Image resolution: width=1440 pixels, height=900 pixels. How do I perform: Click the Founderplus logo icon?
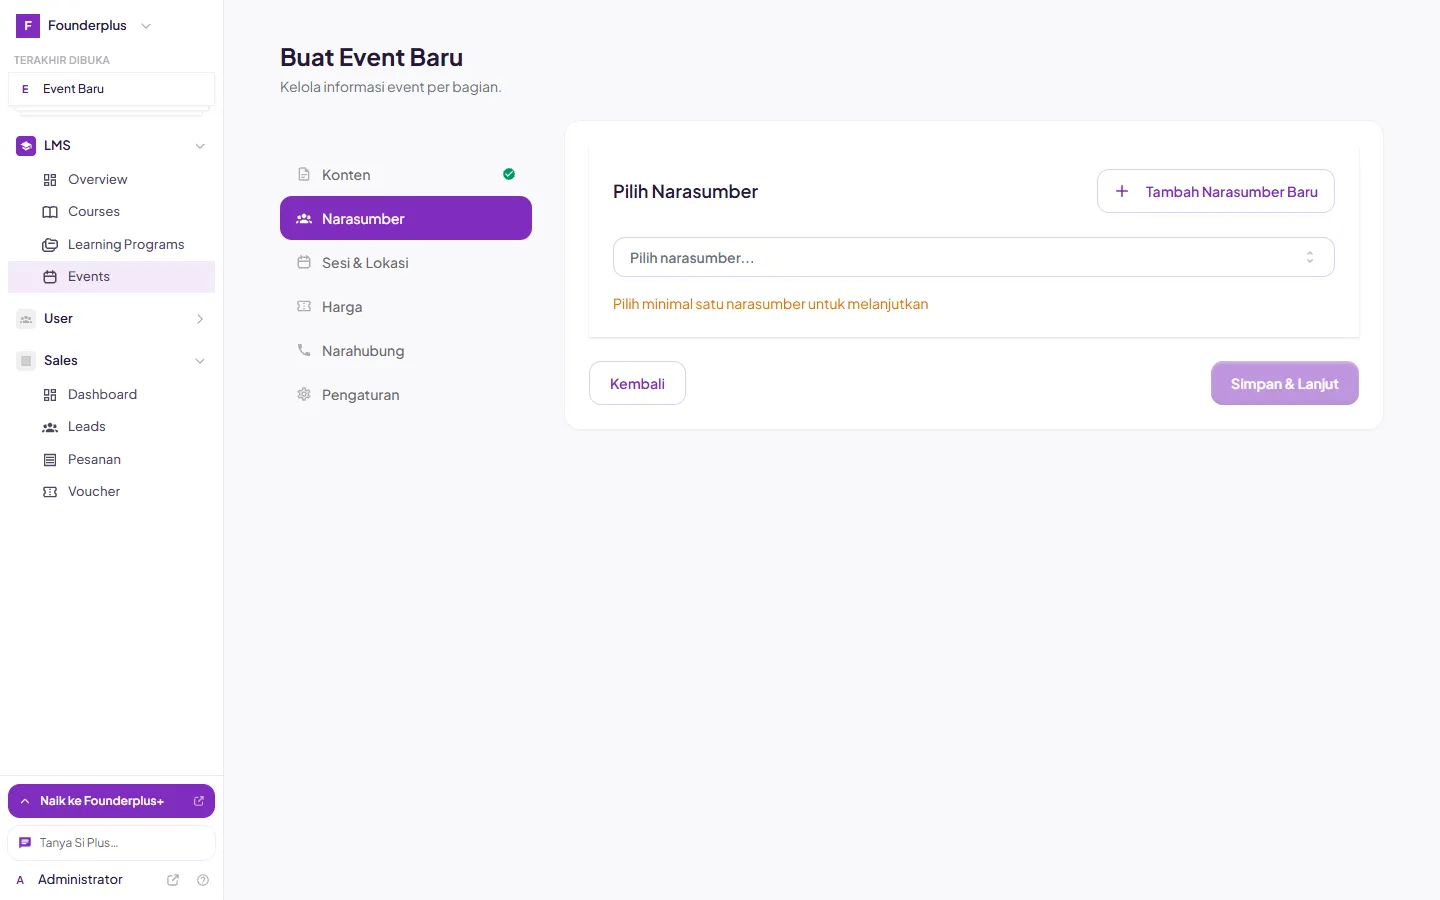28,26
